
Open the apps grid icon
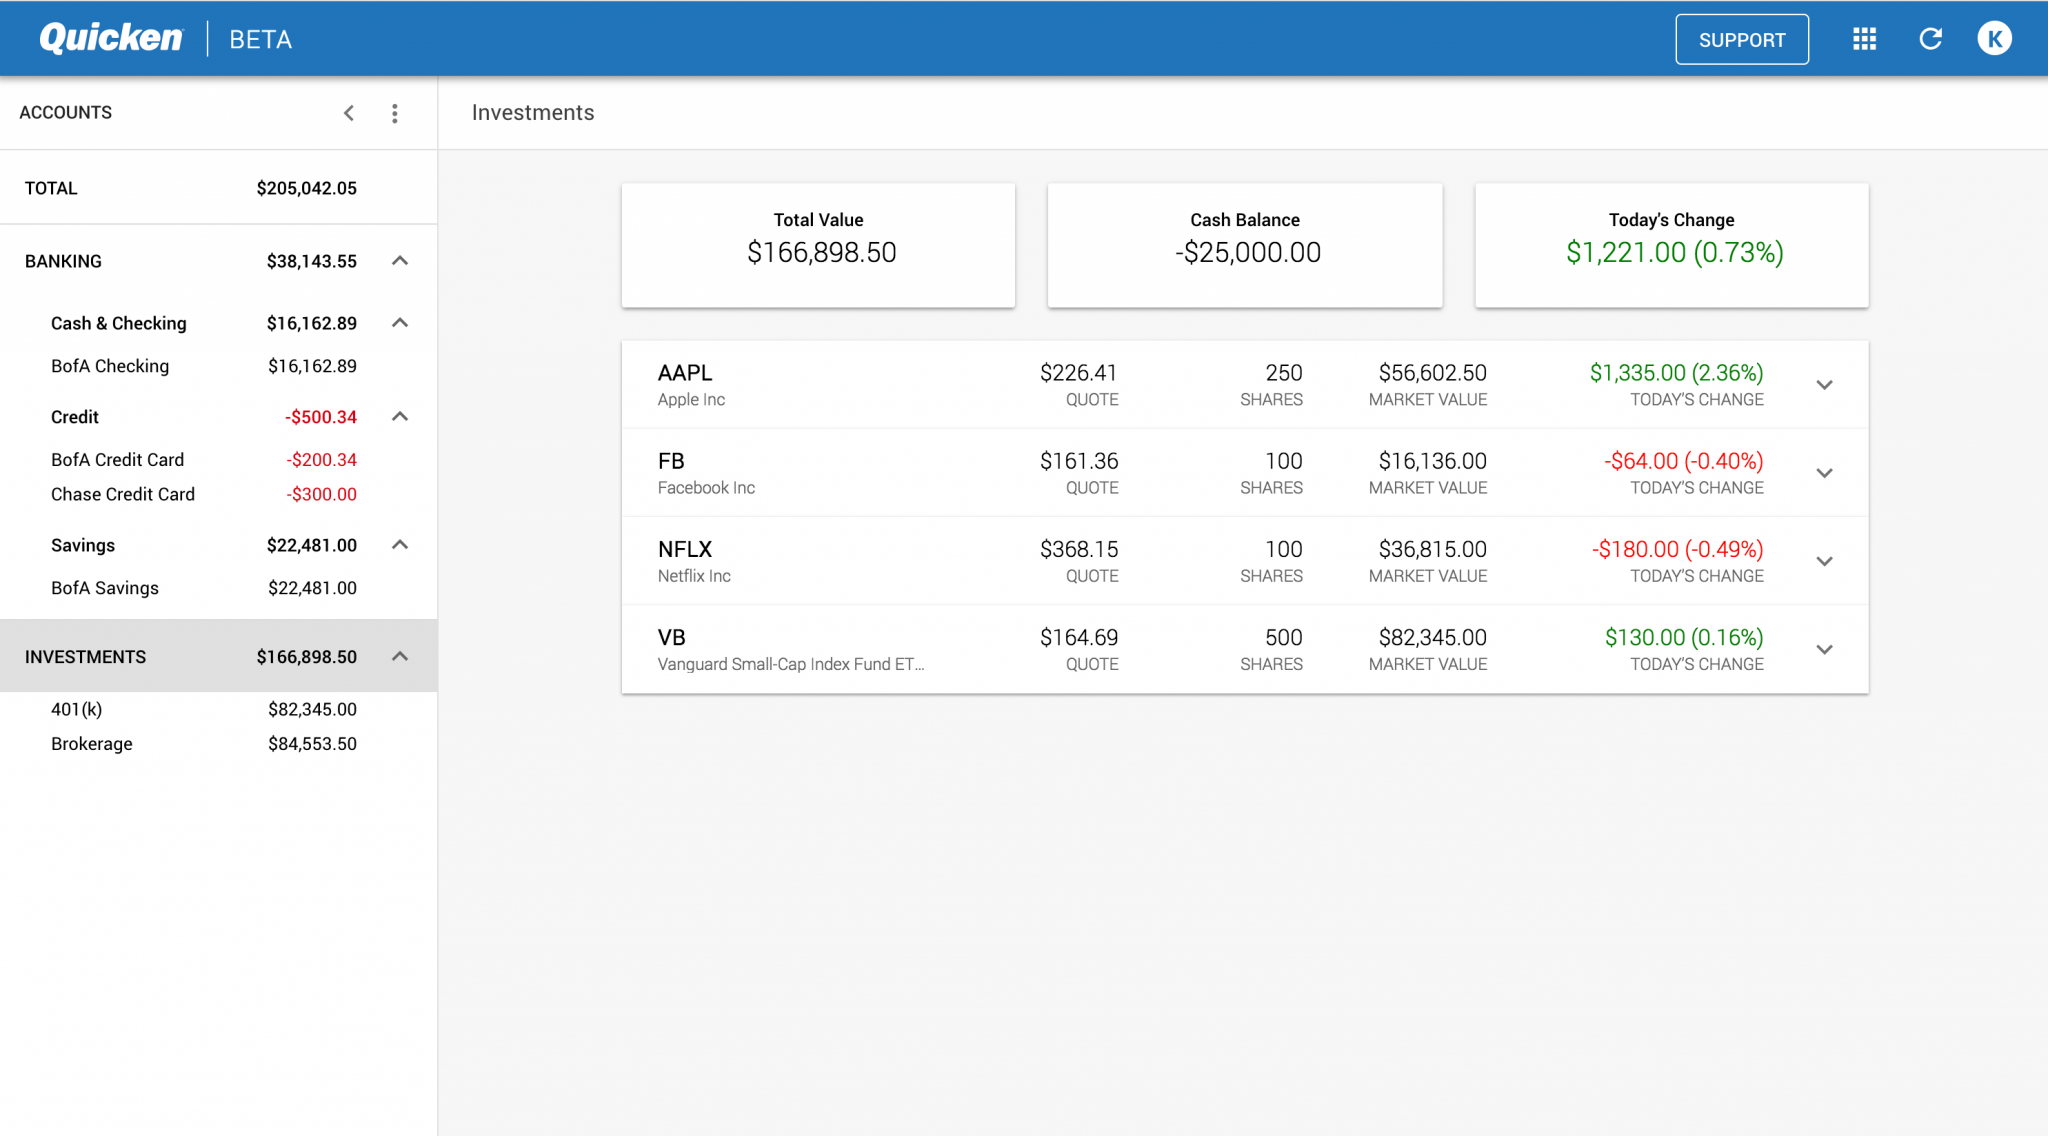click(x=1864, y=39)
